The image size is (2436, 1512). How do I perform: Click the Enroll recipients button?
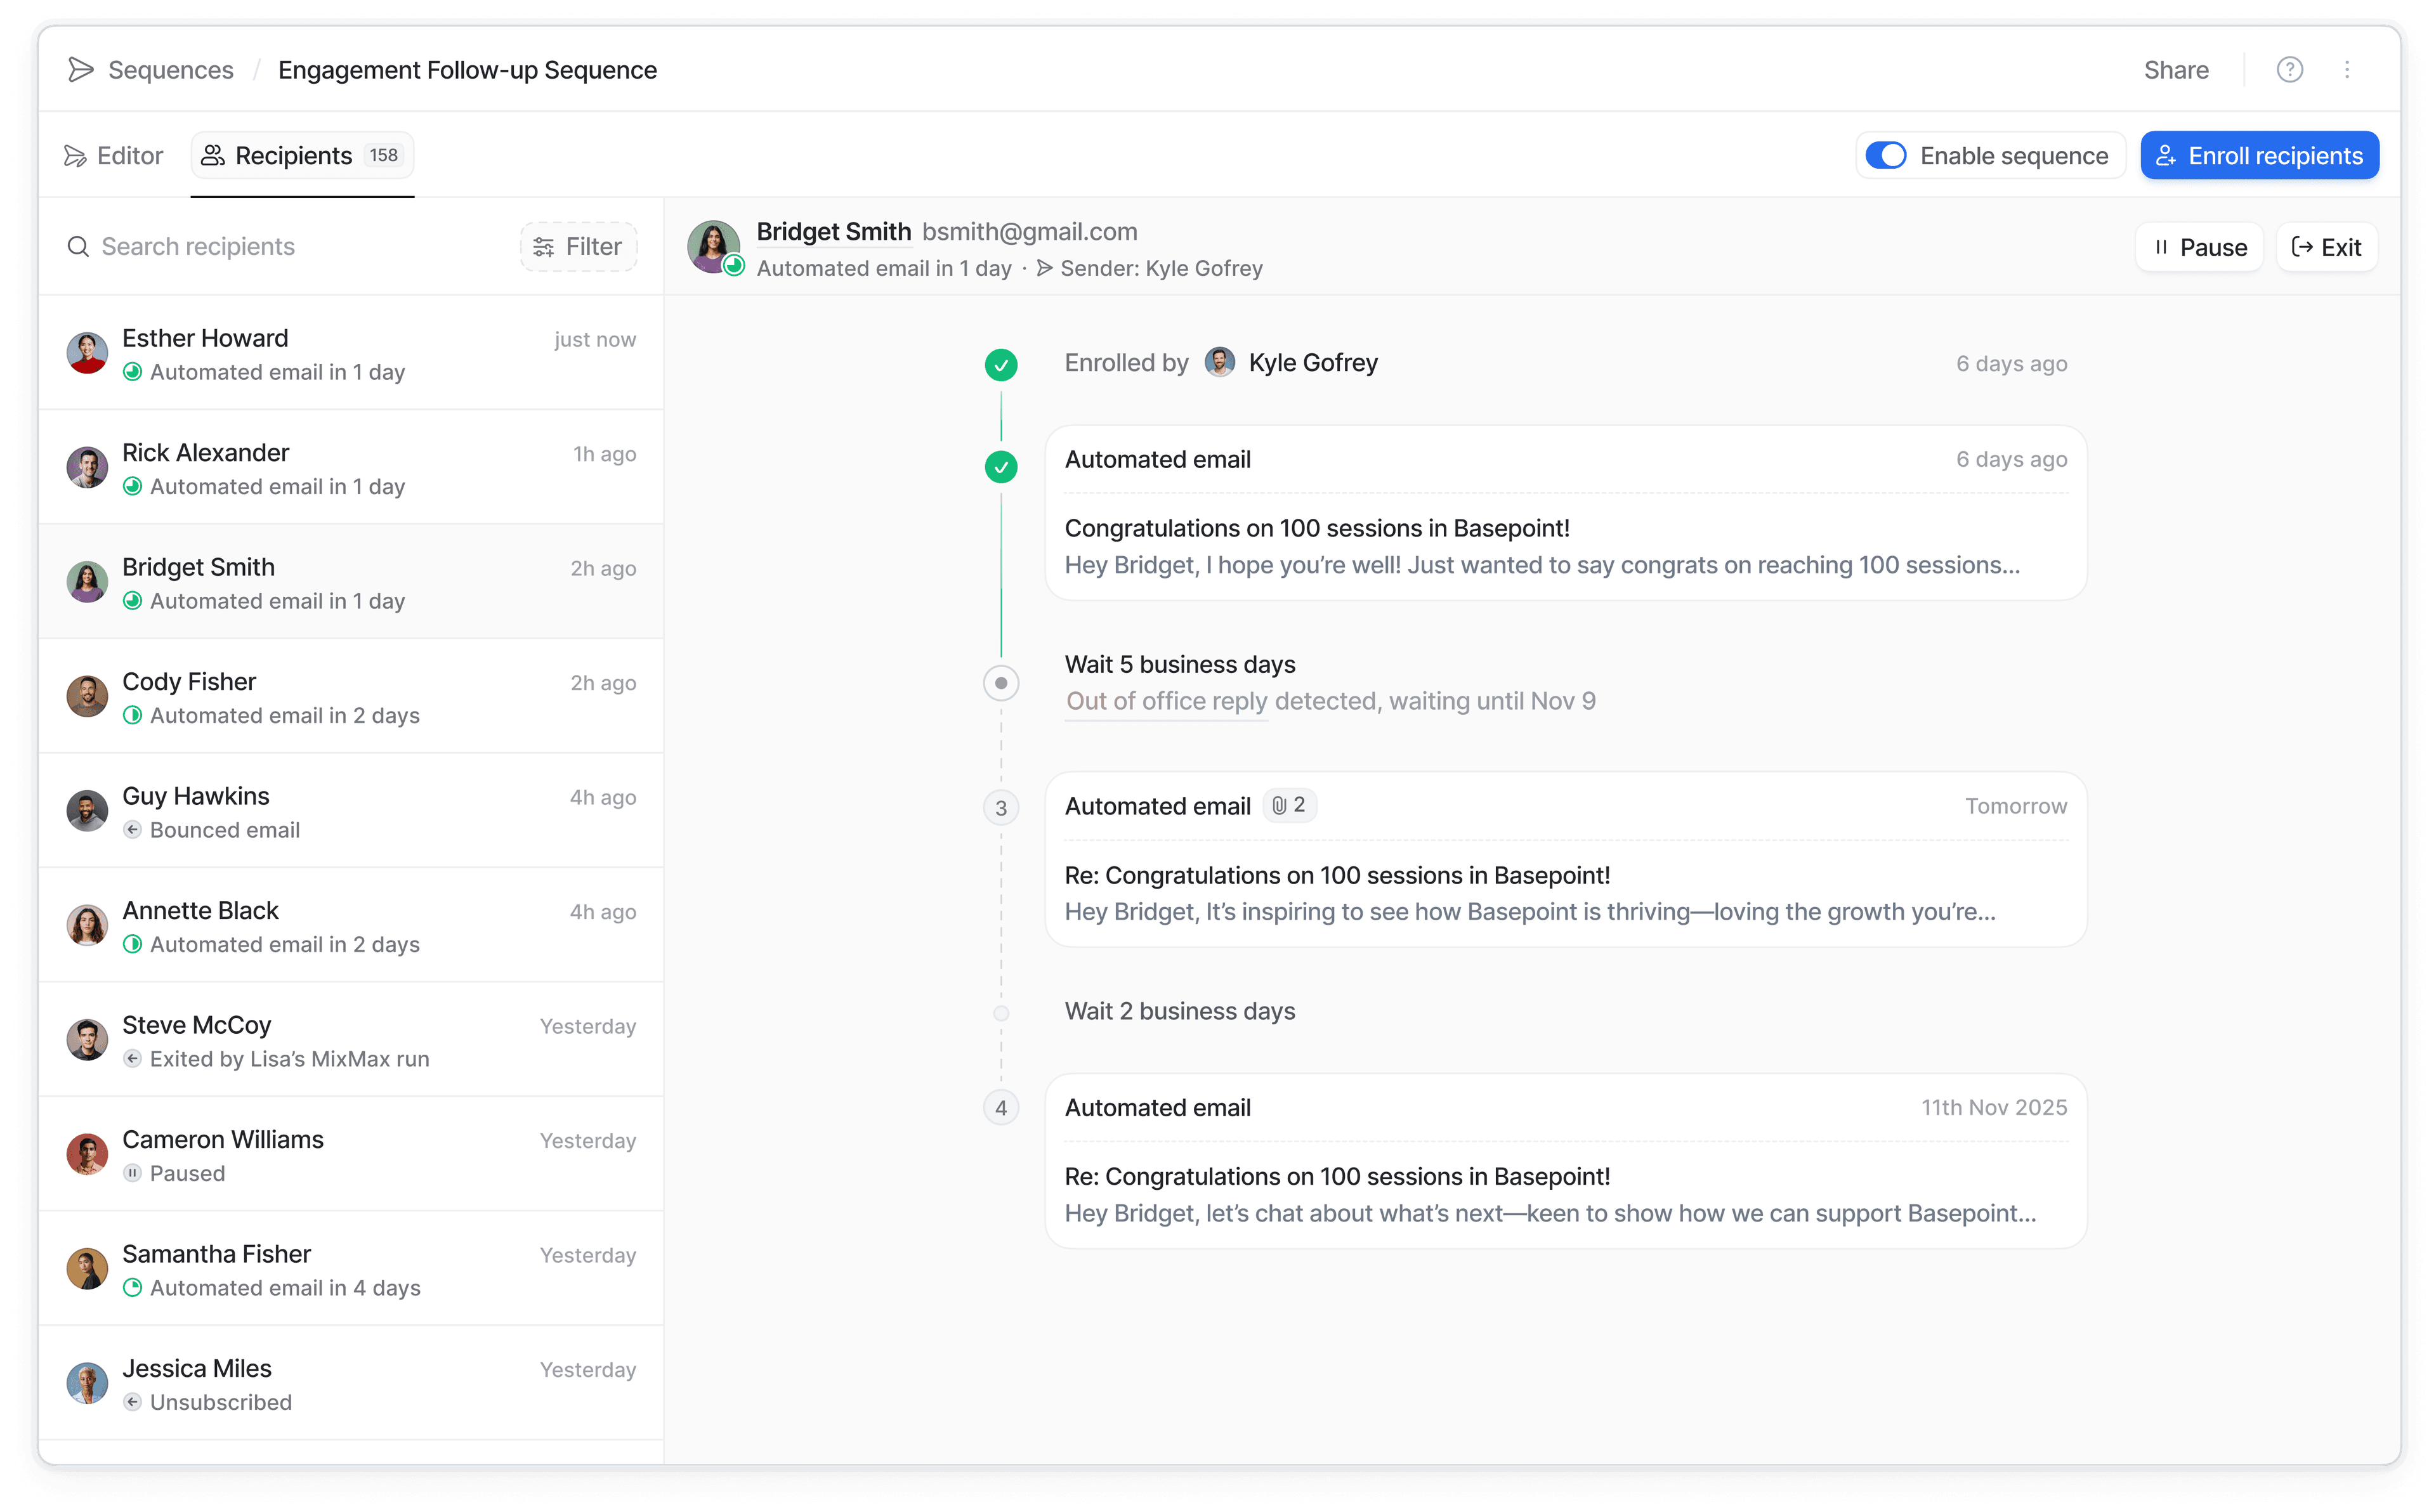tap(2259, 156)
